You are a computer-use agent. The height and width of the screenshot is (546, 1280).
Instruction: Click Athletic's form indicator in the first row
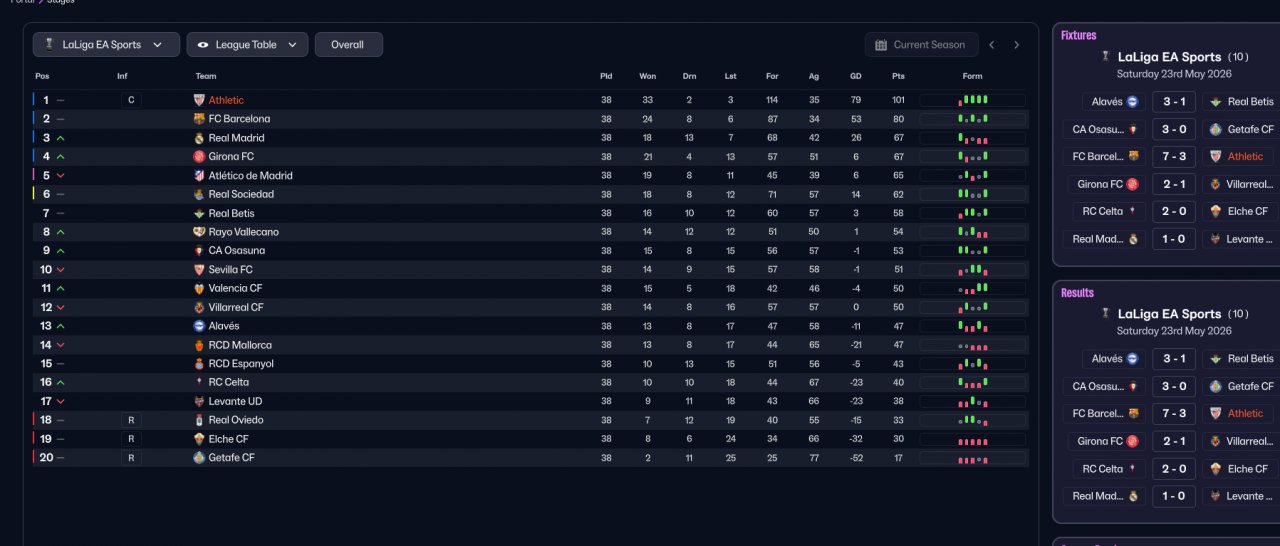click(x=972, y=100)
